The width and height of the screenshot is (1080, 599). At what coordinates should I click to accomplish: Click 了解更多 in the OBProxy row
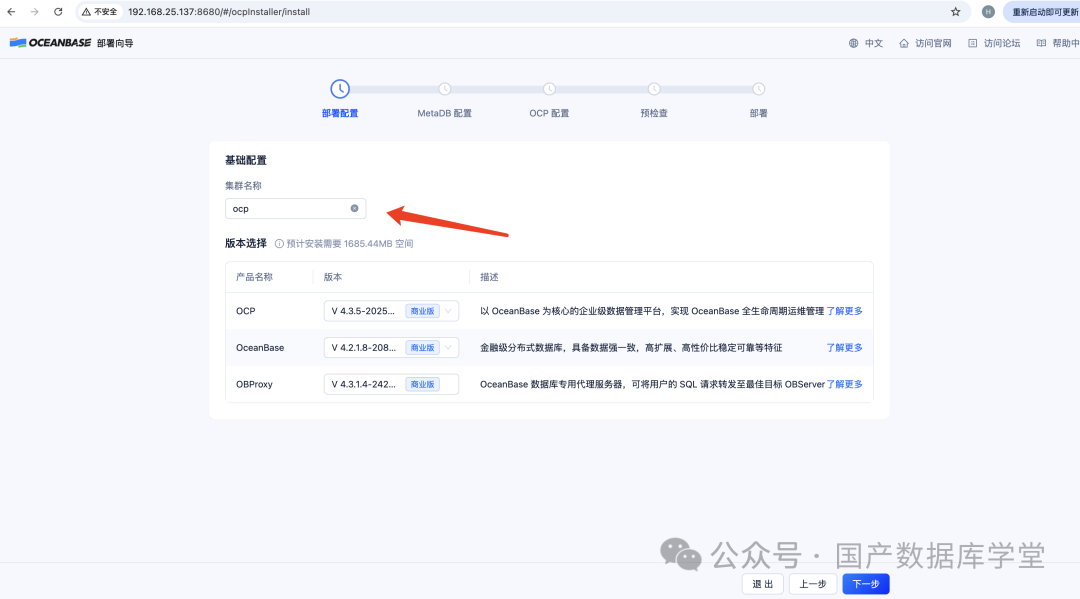844,384
